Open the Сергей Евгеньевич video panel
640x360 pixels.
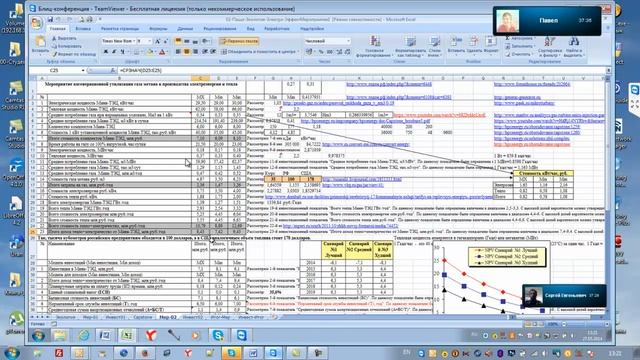(x=564, y=296)
